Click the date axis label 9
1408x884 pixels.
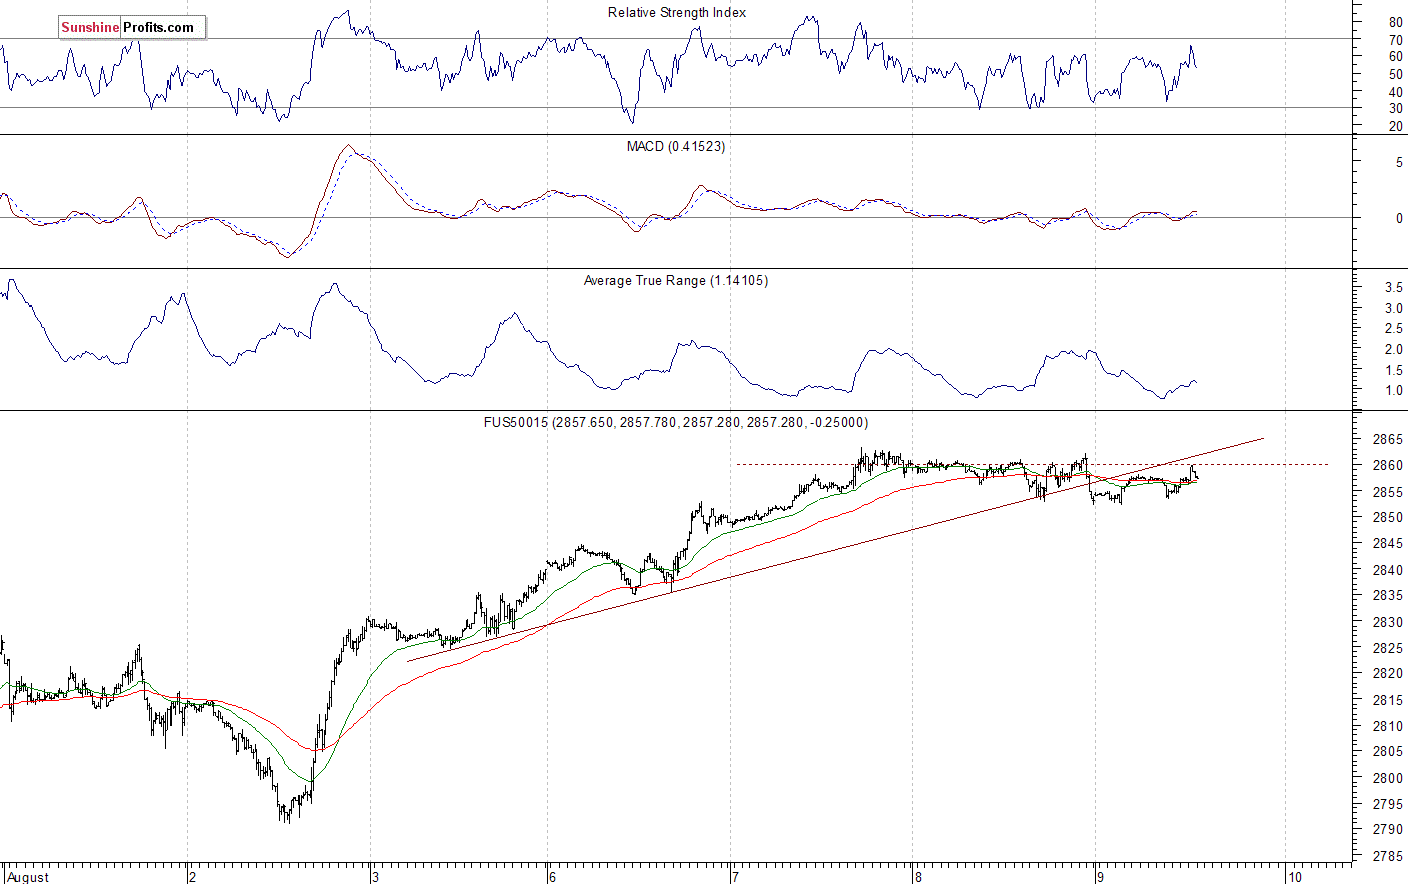point(1099,877)
